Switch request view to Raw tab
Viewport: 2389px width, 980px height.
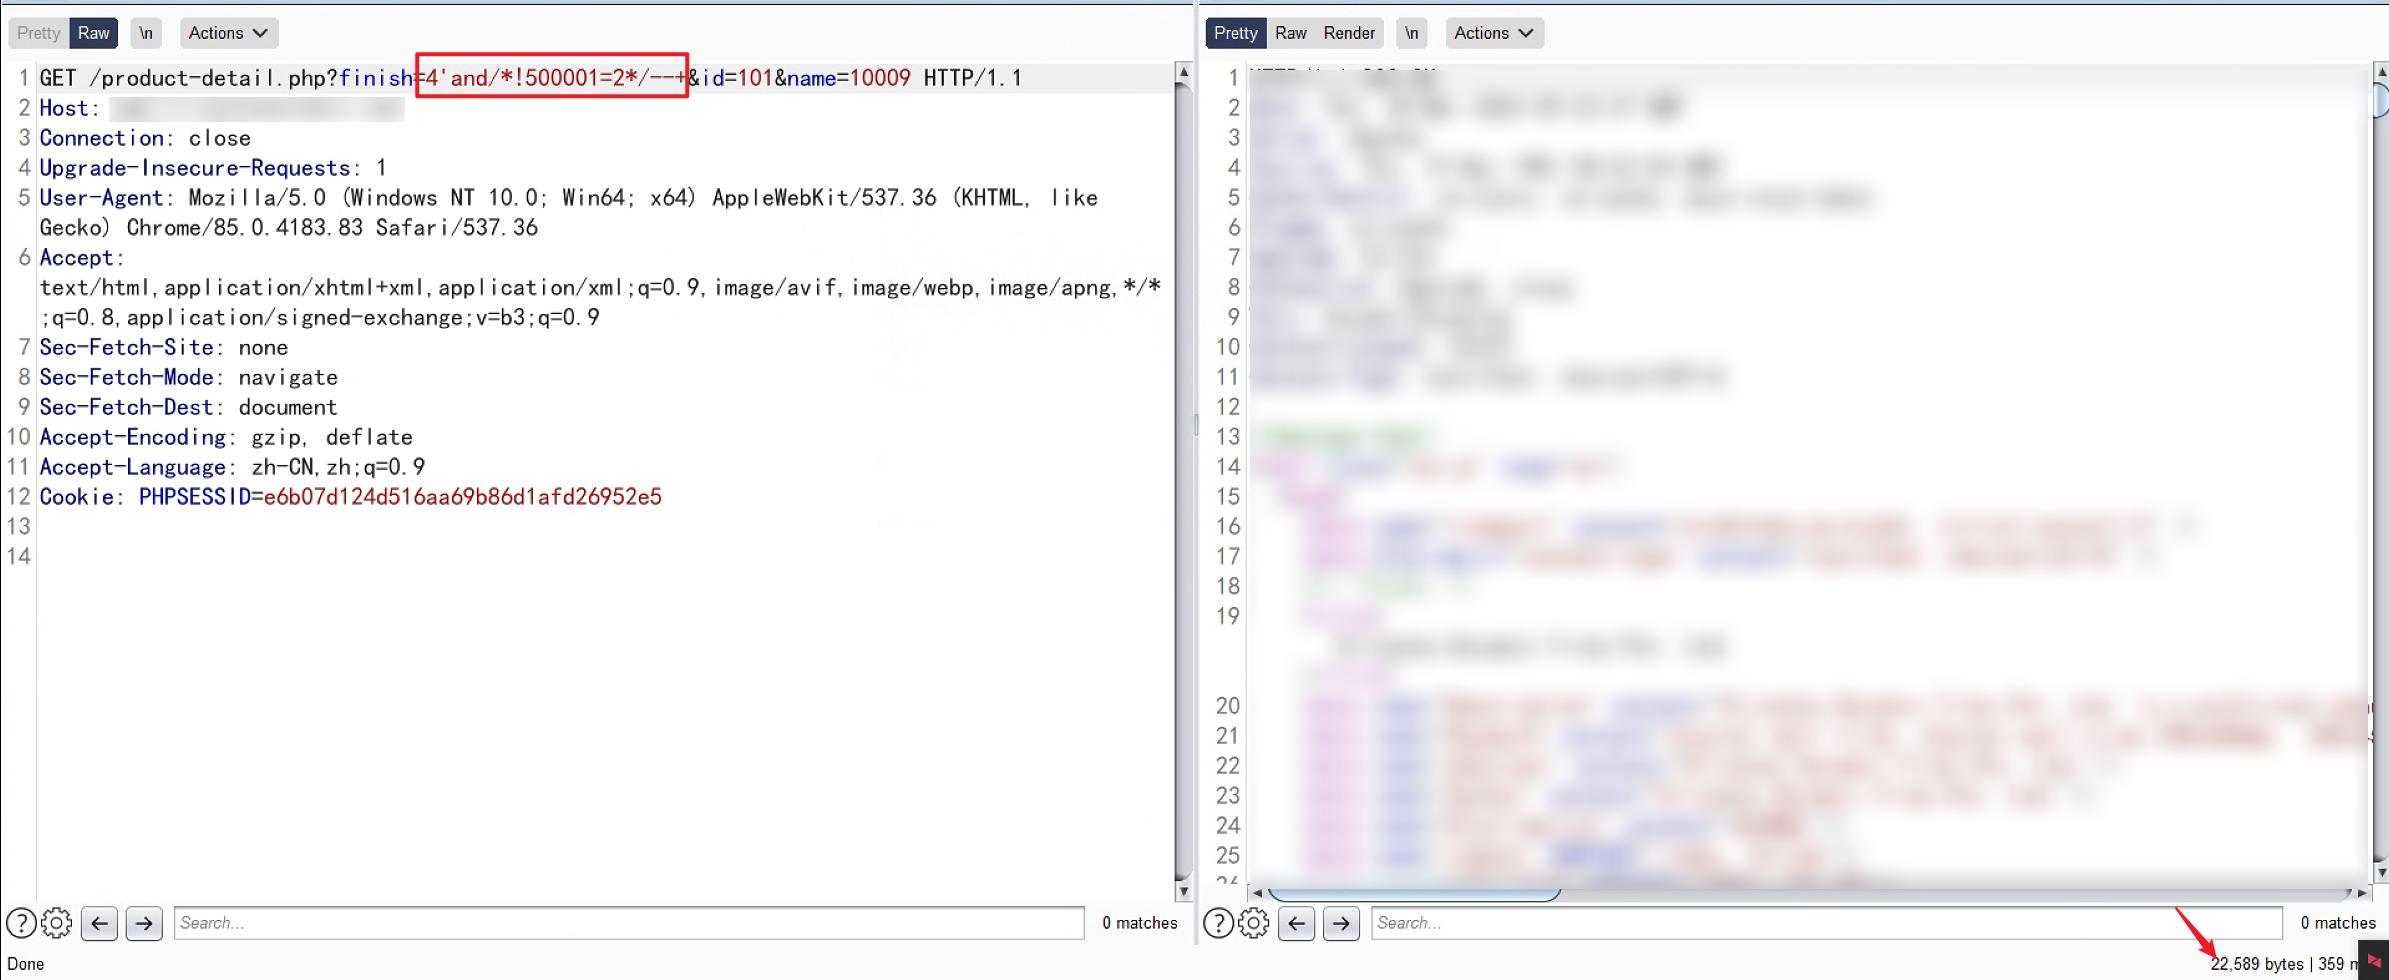tap(94, 33)
